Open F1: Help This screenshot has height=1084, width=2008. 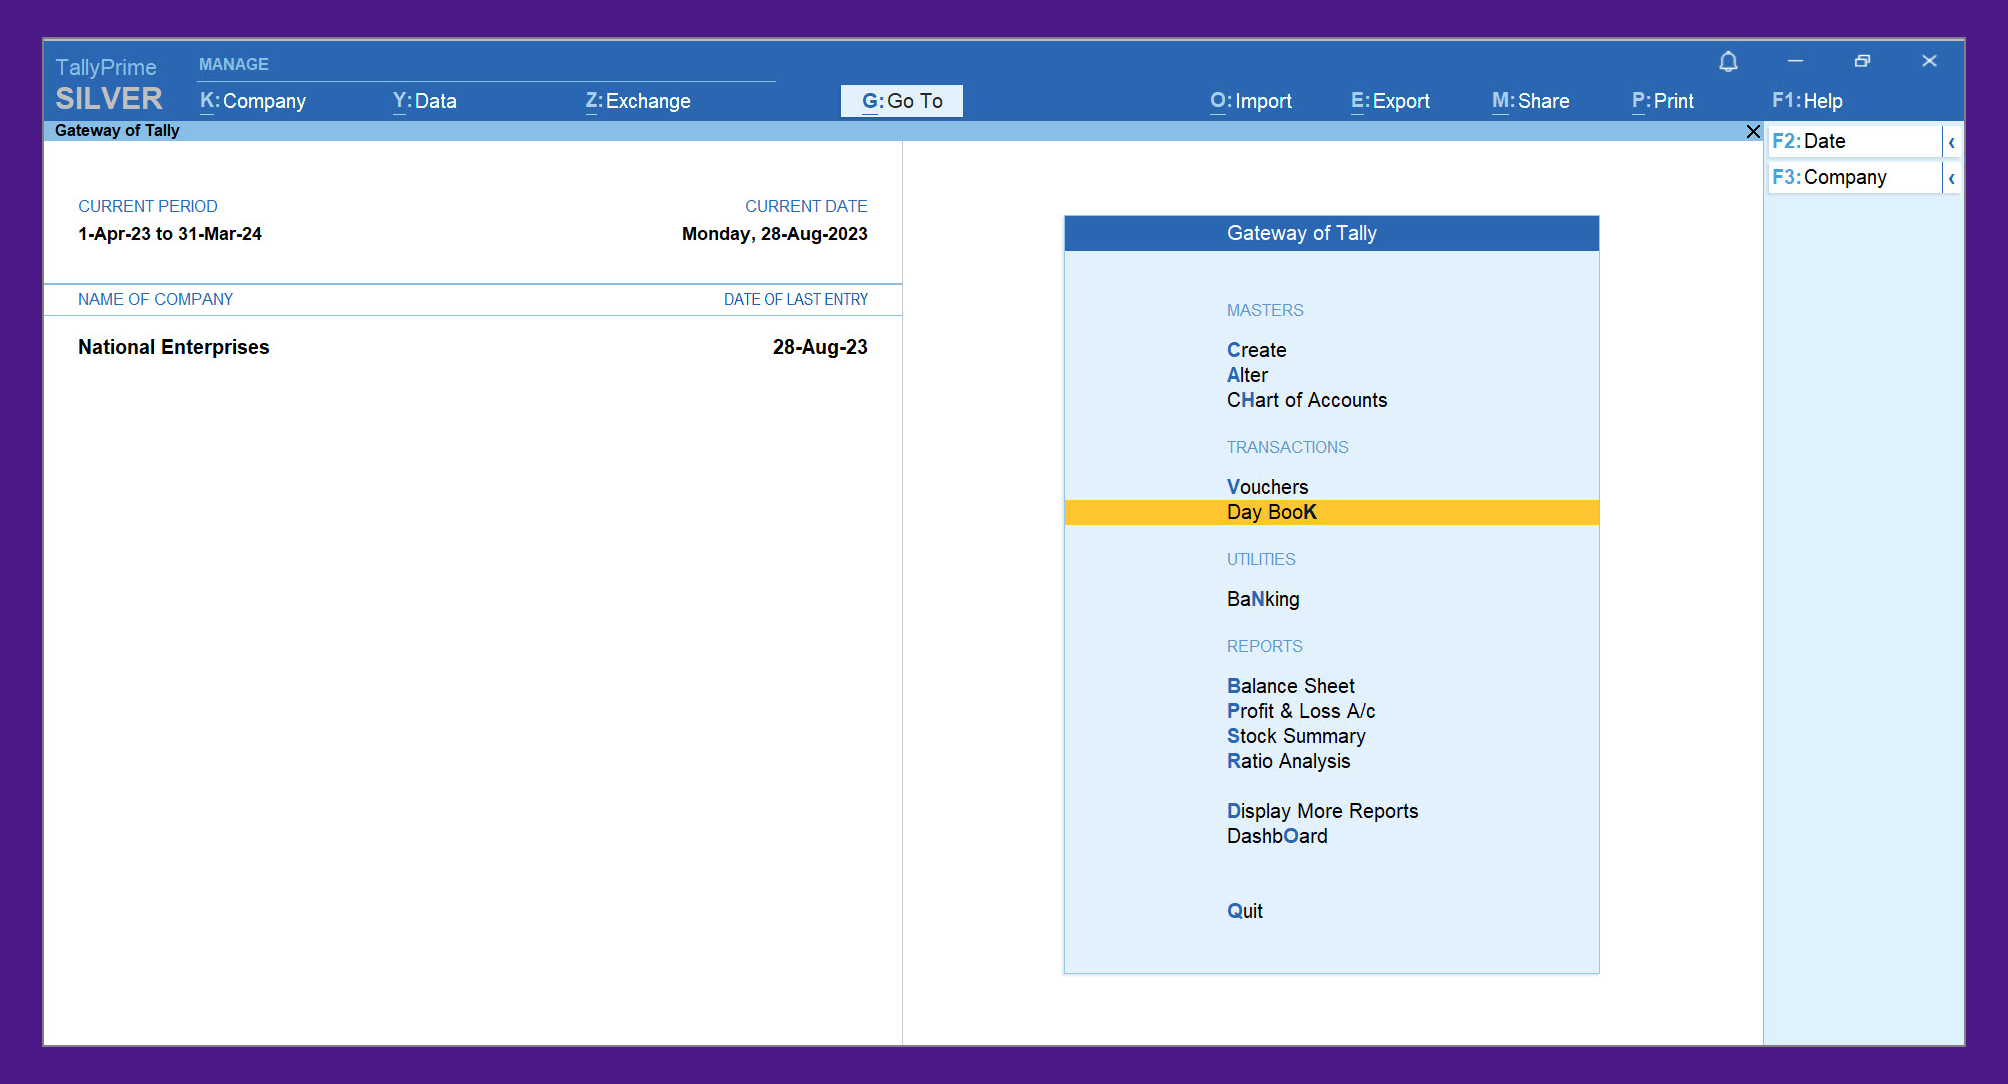(x=1807, y=101)
